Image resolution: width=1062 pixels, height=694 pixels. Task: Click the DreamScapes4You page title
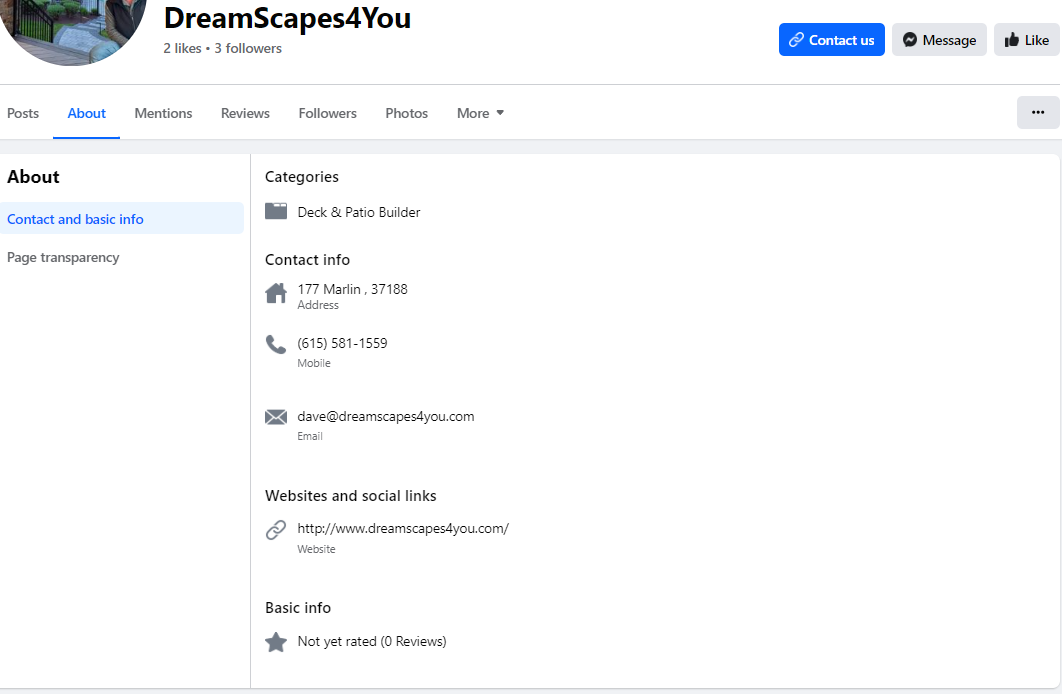[287, 18]
